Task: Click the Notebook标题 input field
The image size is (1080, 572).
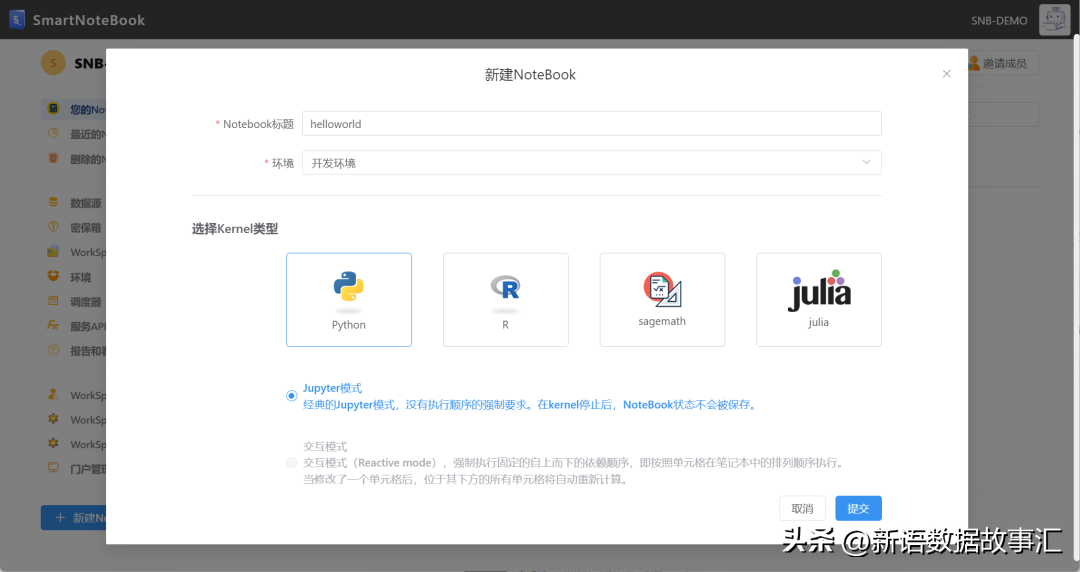Action: (590, 124)
